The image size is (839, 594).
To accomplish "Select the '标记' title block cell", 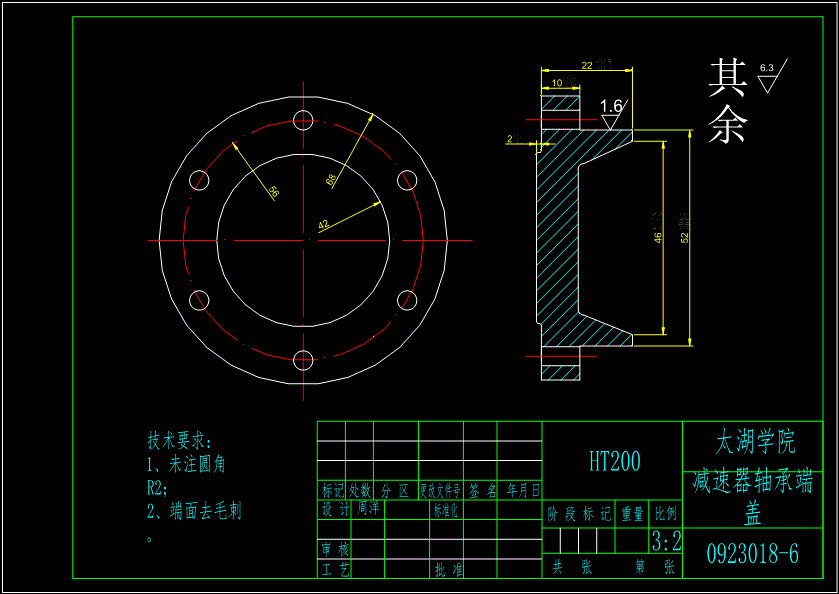I will pos(332,491).
